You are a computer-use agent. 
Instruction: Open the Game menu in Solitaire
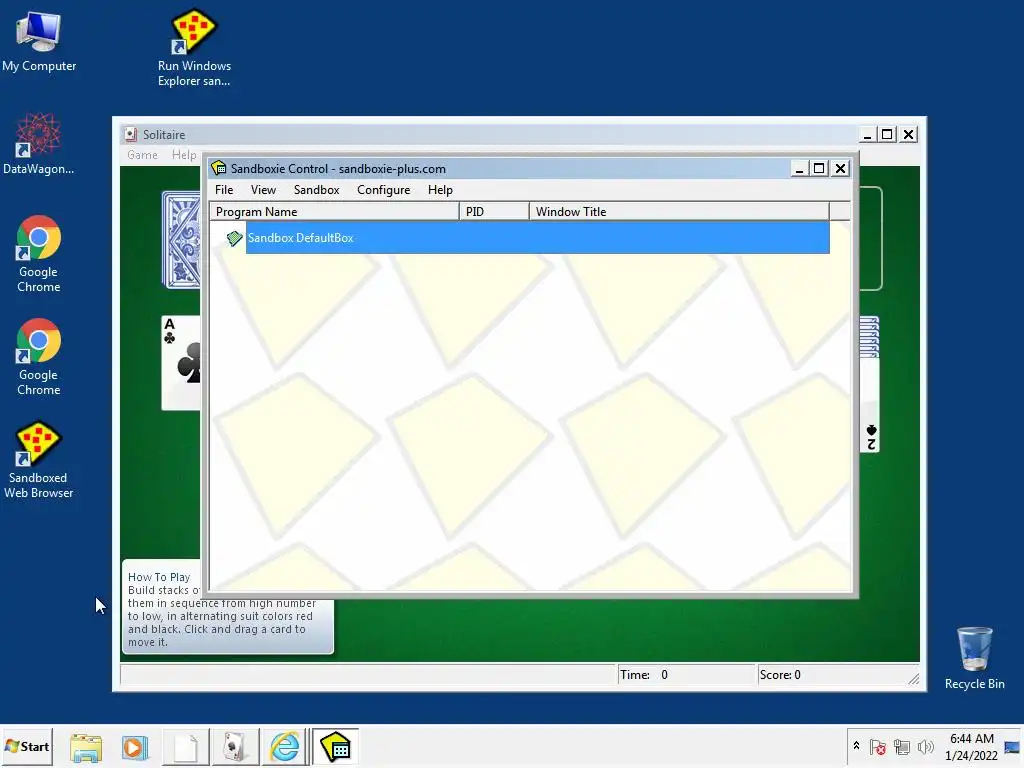pos(142,155)
